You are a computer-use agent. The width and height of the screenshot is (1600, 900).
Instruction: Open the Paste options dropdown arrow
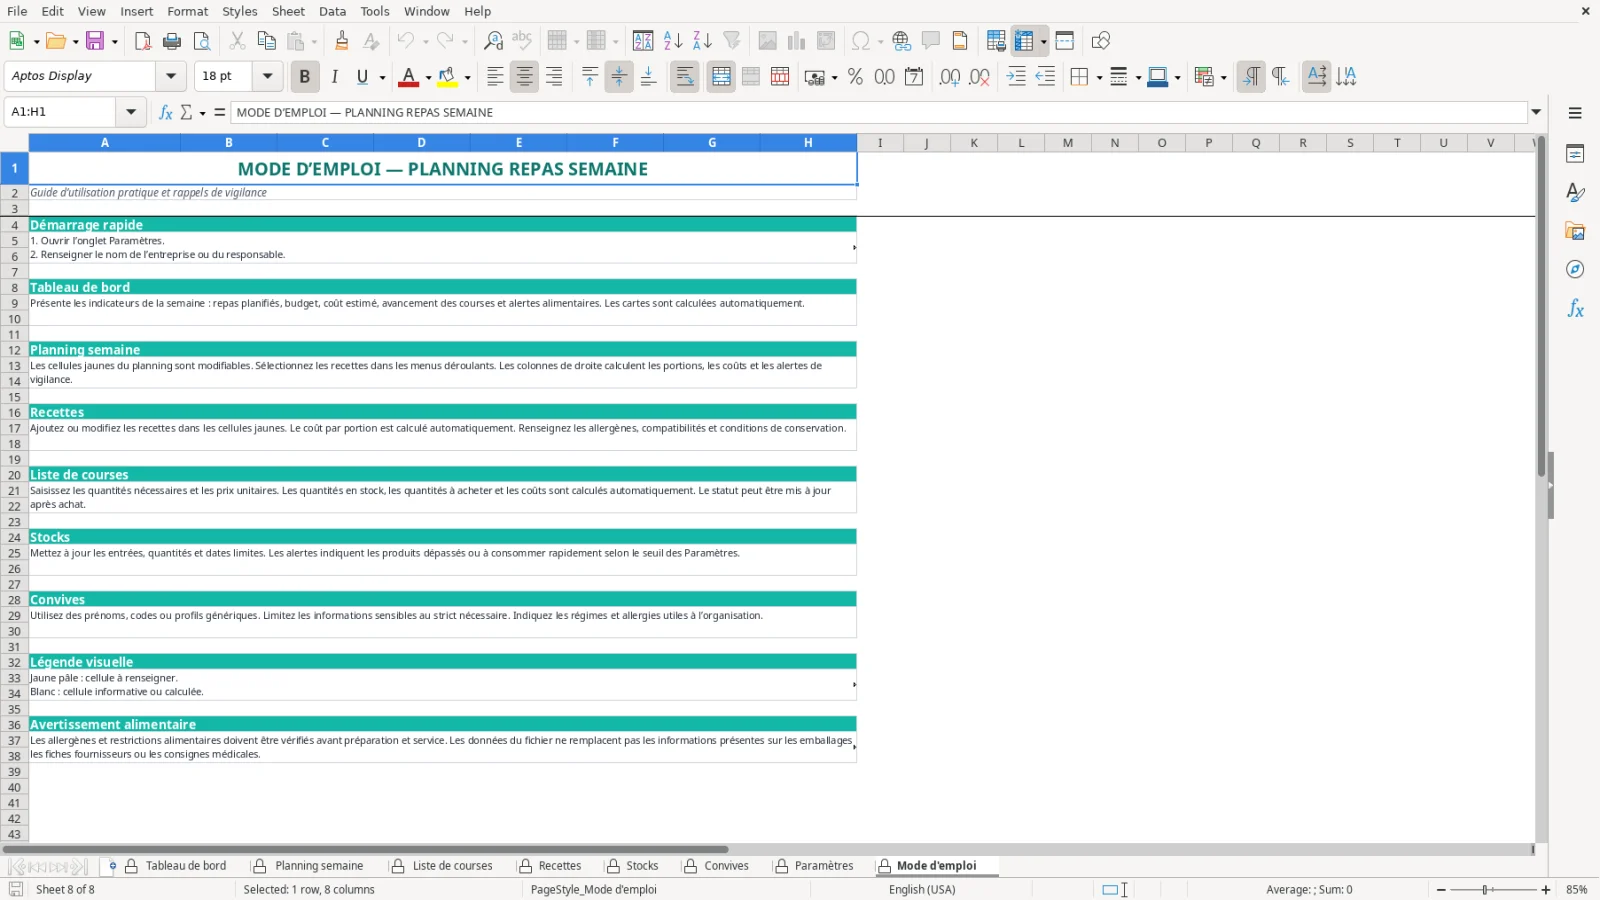pos(314,41)
